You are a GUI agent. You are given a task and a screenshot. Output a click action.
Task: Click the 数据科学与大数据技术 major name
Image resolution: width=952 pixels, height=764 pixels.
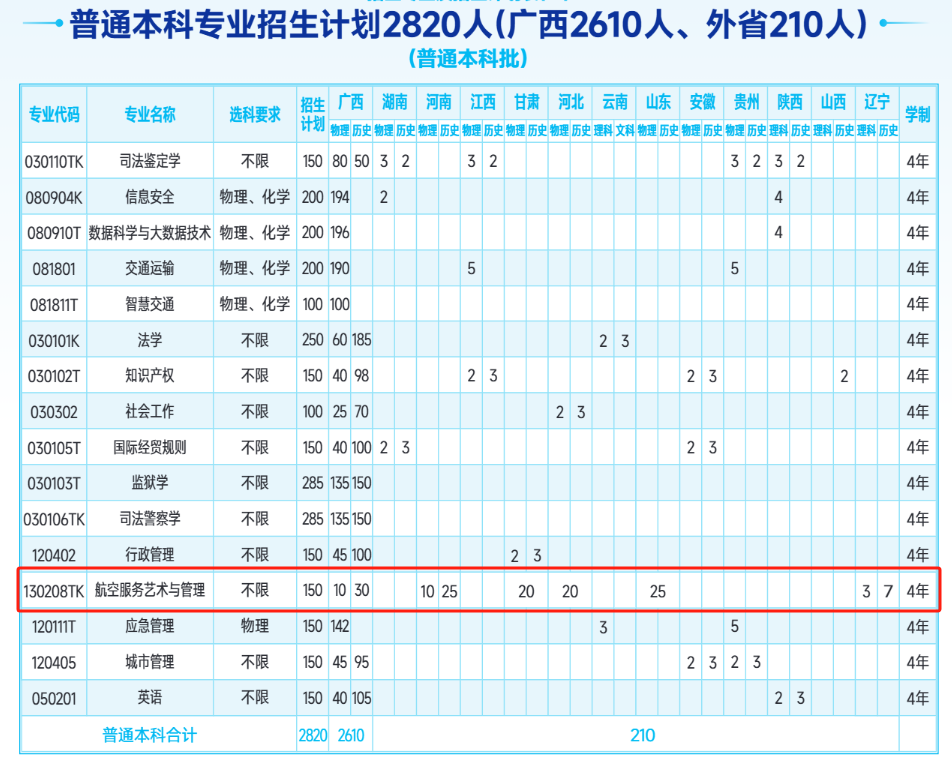(x=150, y=233)
